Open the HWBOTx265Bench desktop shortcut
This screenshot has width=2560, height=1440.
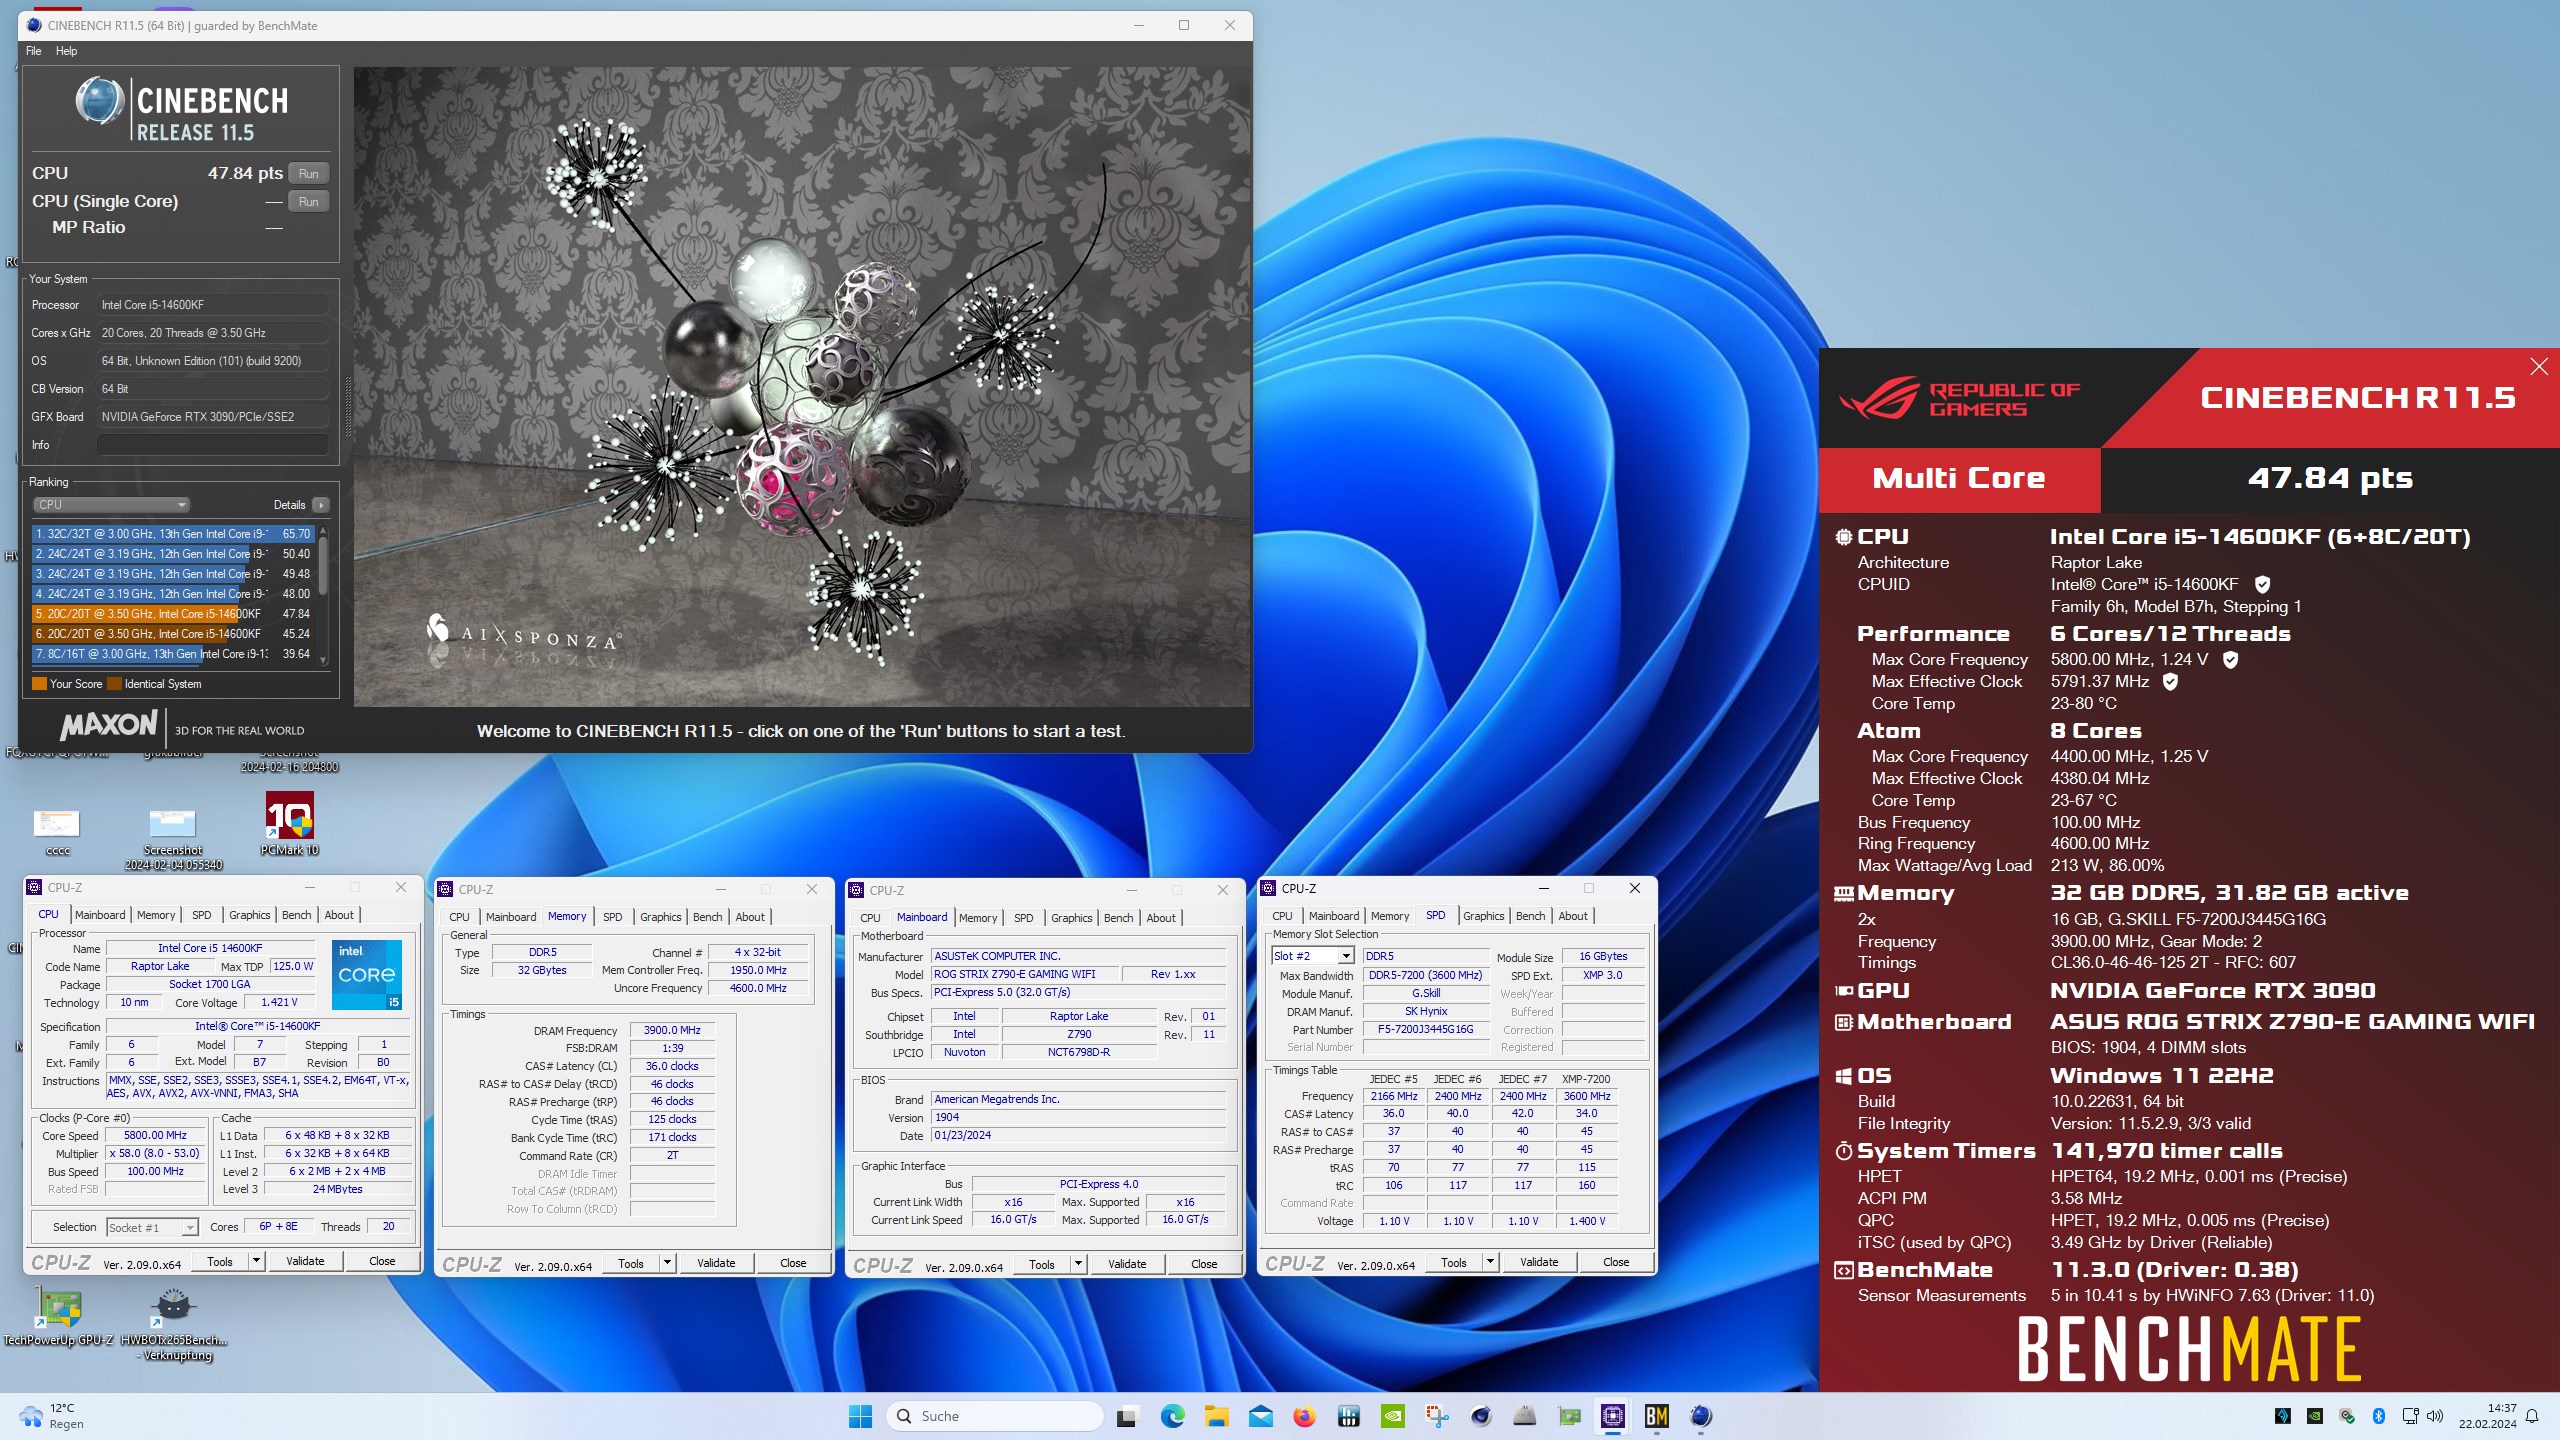click(174, 1322)
